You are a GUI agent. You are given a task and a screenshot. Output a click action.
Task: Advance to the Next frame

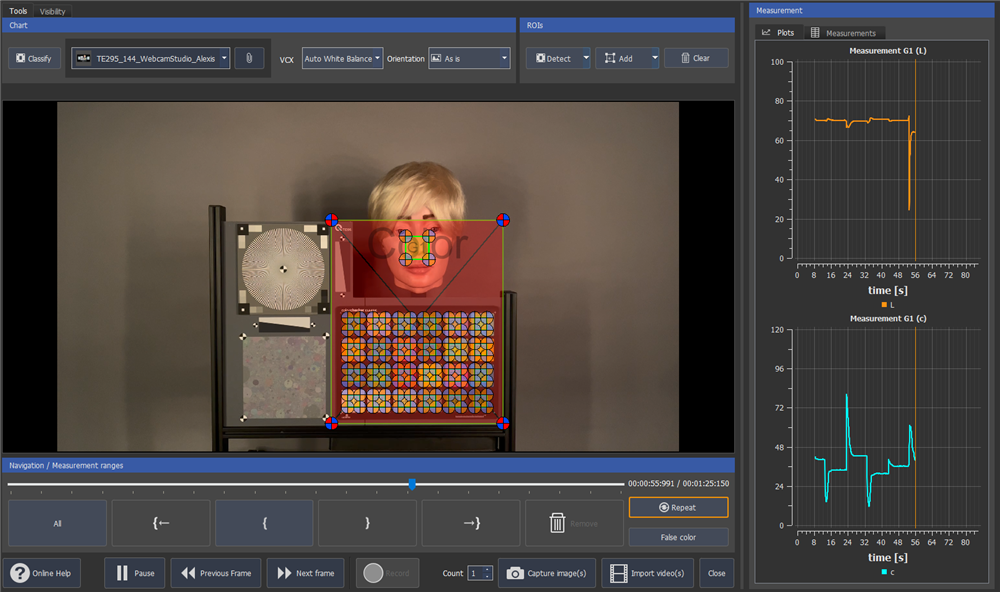pyautogui.click(x=305, y=573)
